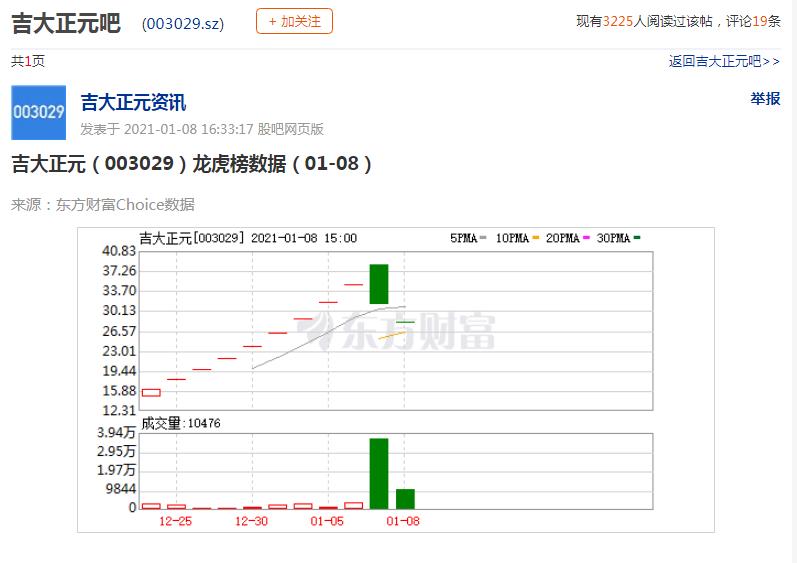Image resolution: width=797 pixels, height=563 pixels.
Task: Open the 返回吉大正元吧 link
Action: pos(724,61)
